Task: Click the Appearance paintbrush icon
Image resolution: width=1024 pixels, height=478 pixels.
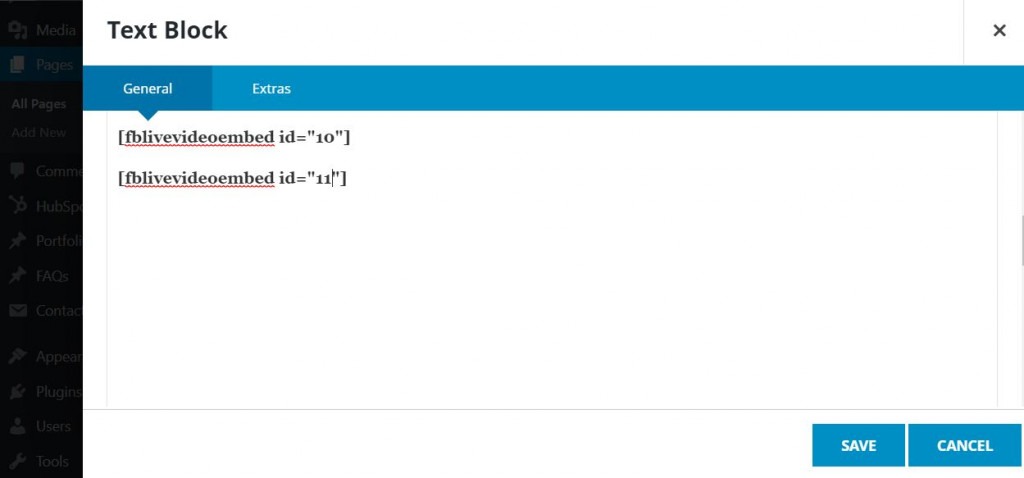Action: point(18,357)
